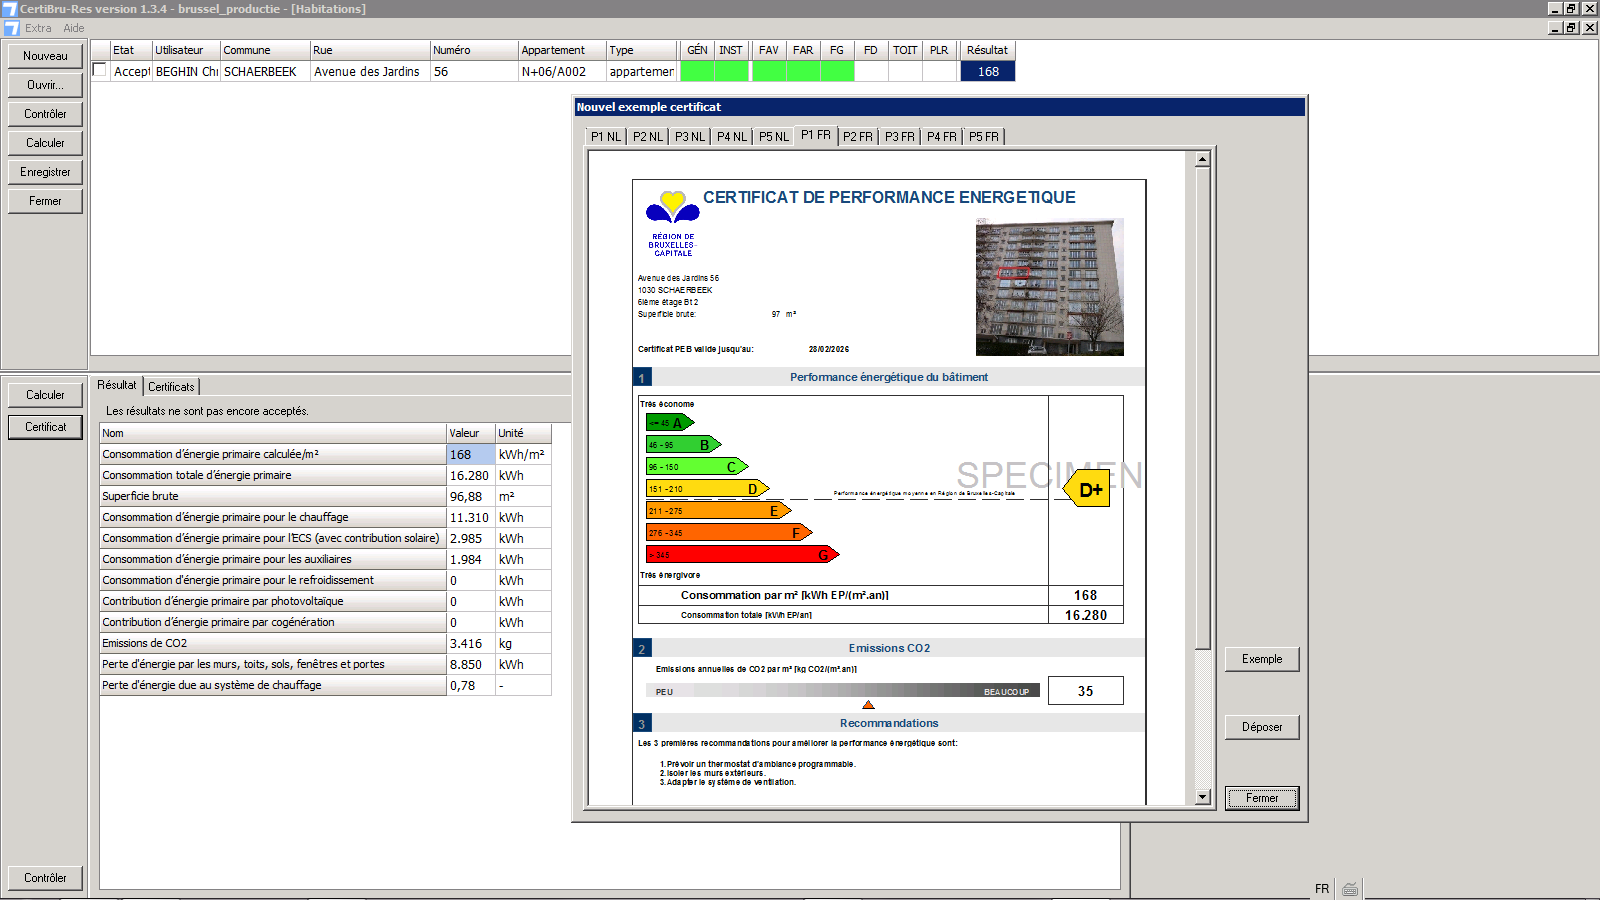
Task: Click the keyboard icon in status bar
Action: (1350, 889)
